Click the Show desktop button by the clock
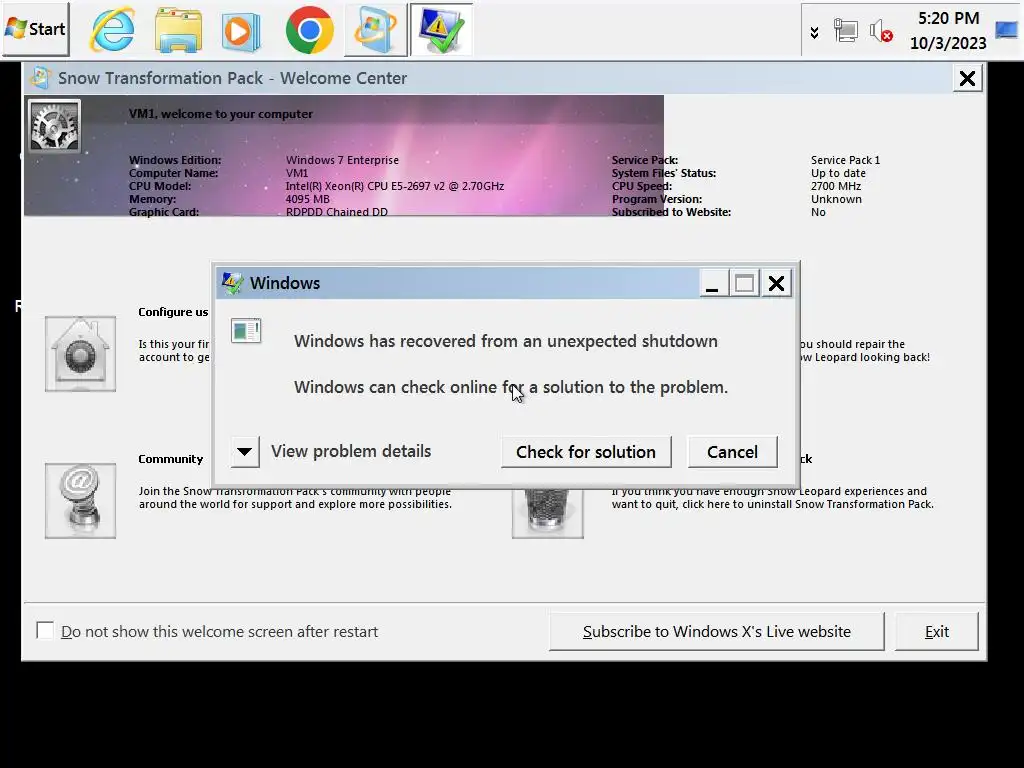The image size is (1024, 768). coord(1008,30)
